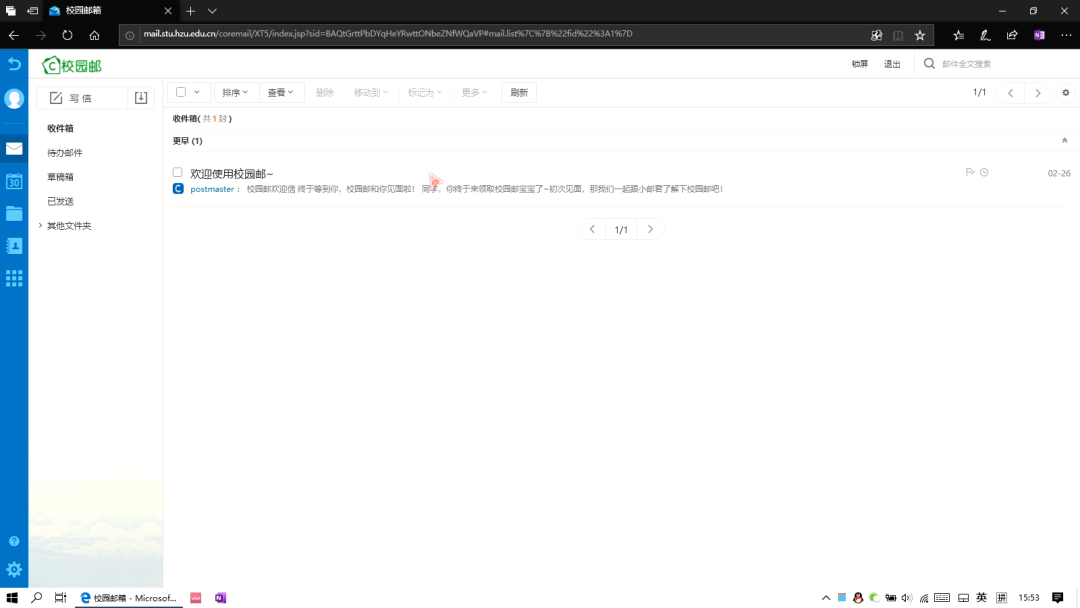The width and height of the screenshot is (1080, 608).
Task: Click the bottom 1/1 page indicator
Action: (x=621, y=229)
